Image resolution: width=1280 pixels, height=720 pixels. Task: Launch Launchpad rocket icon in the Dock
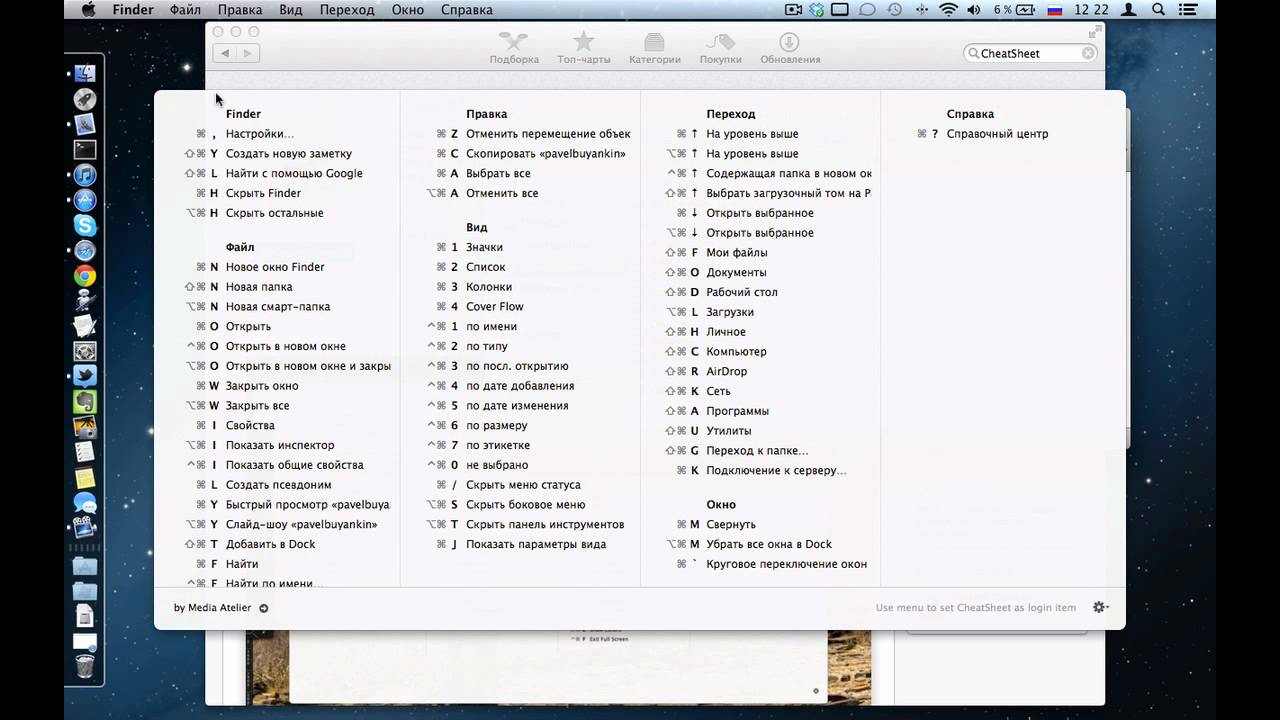(85, 99)
